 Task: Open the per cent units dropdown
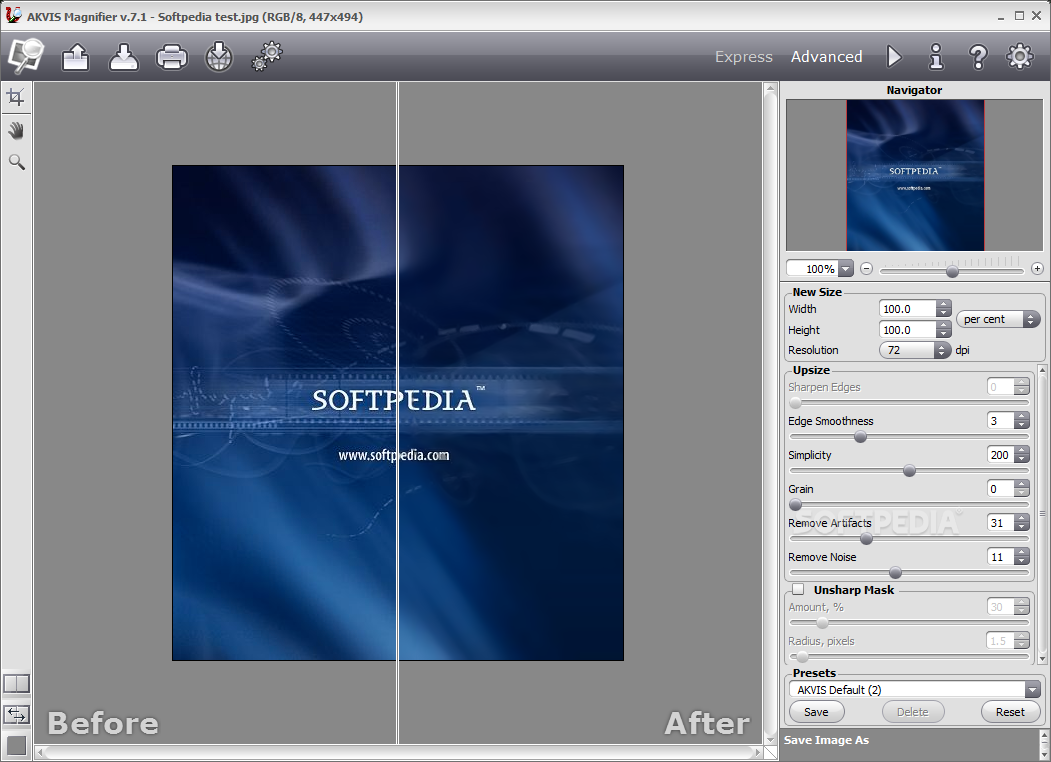997,319
